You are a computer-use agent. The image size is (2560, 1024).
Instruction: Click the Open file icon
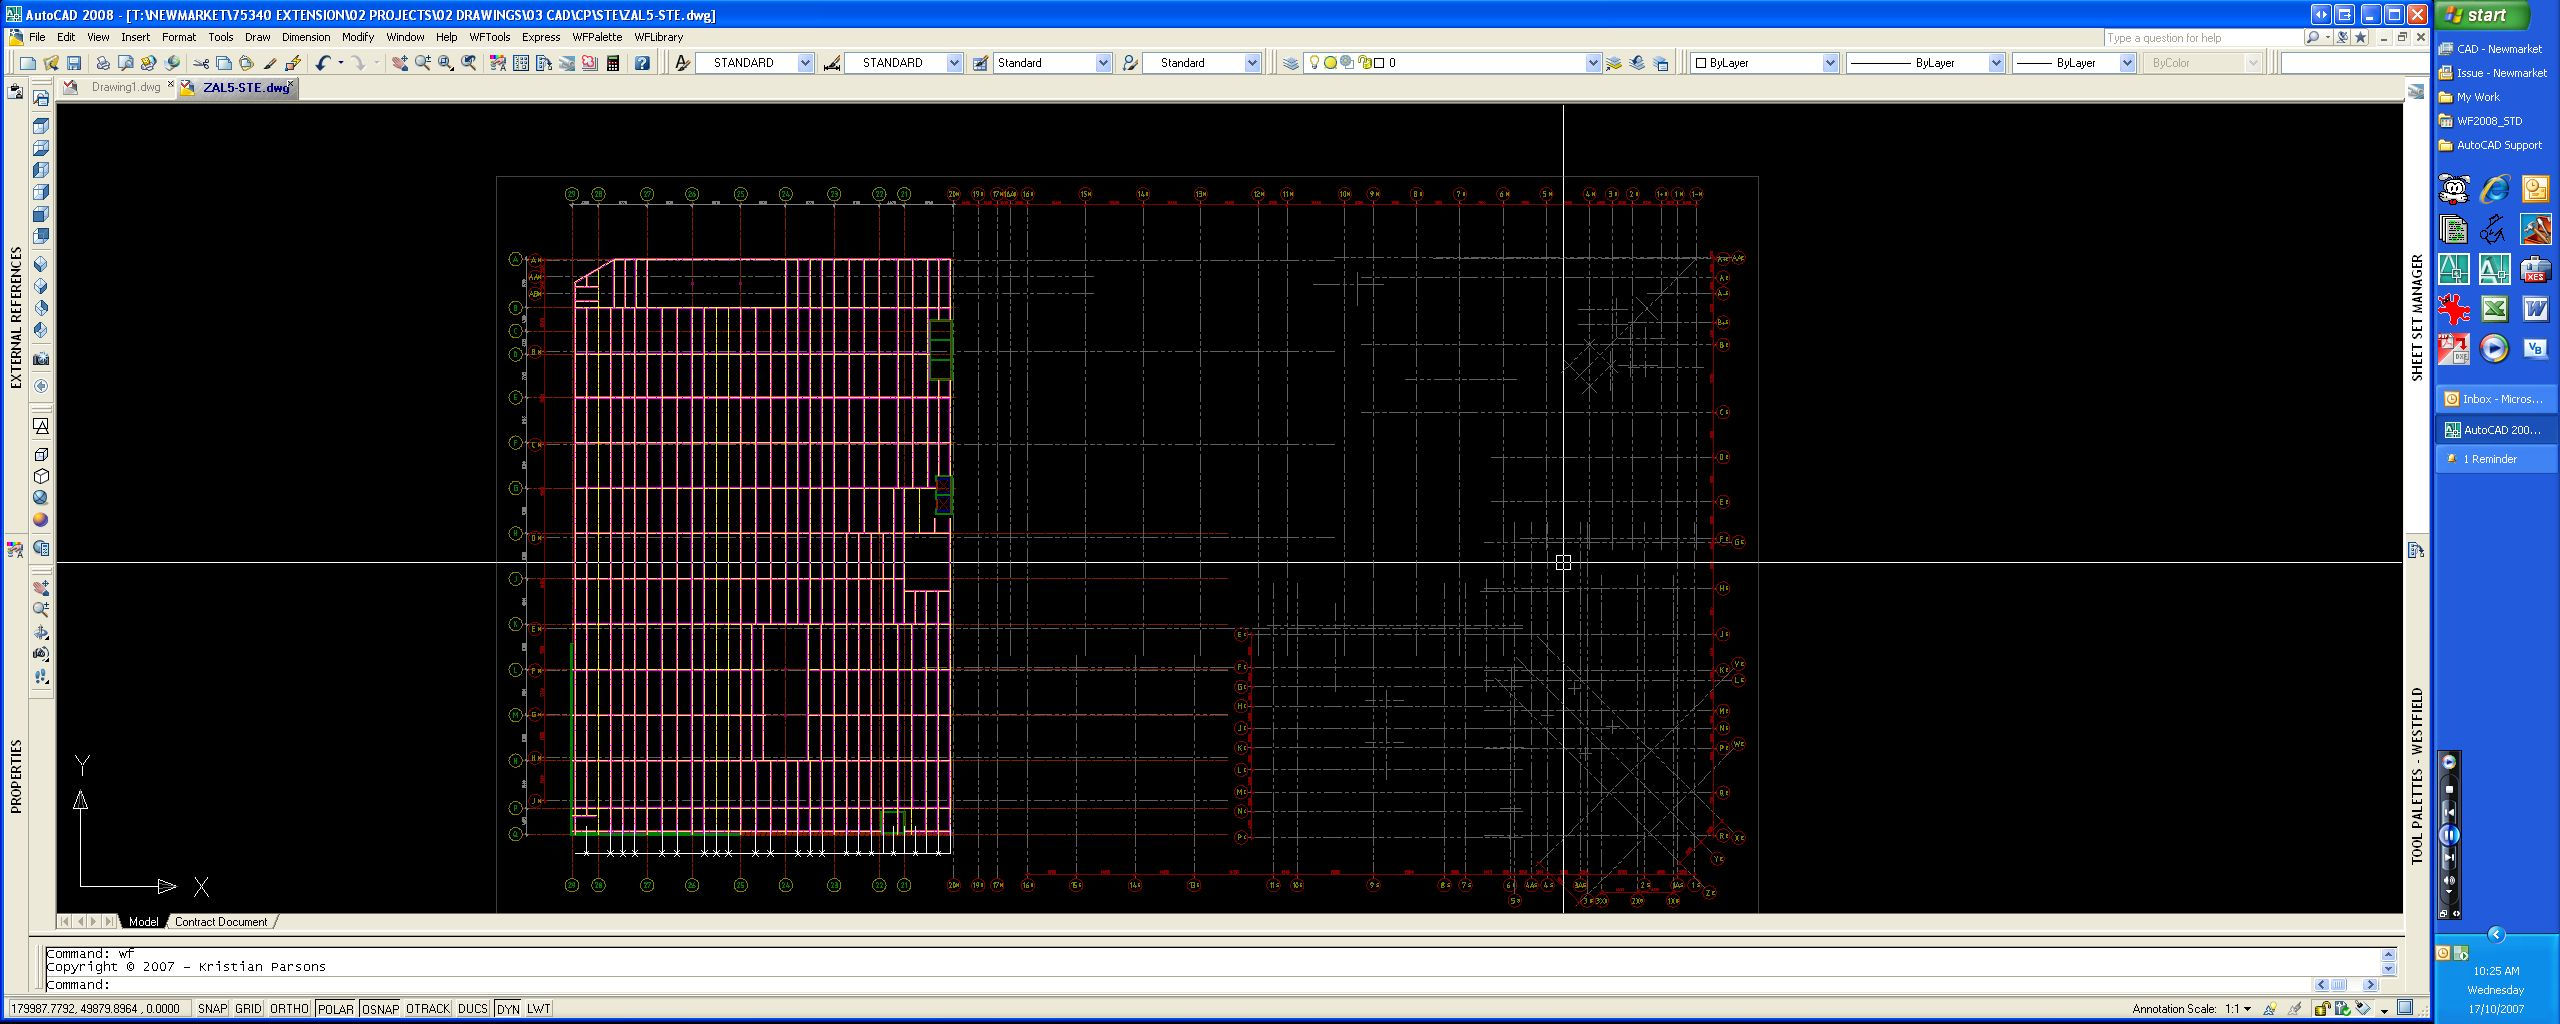tap(51, 63)
